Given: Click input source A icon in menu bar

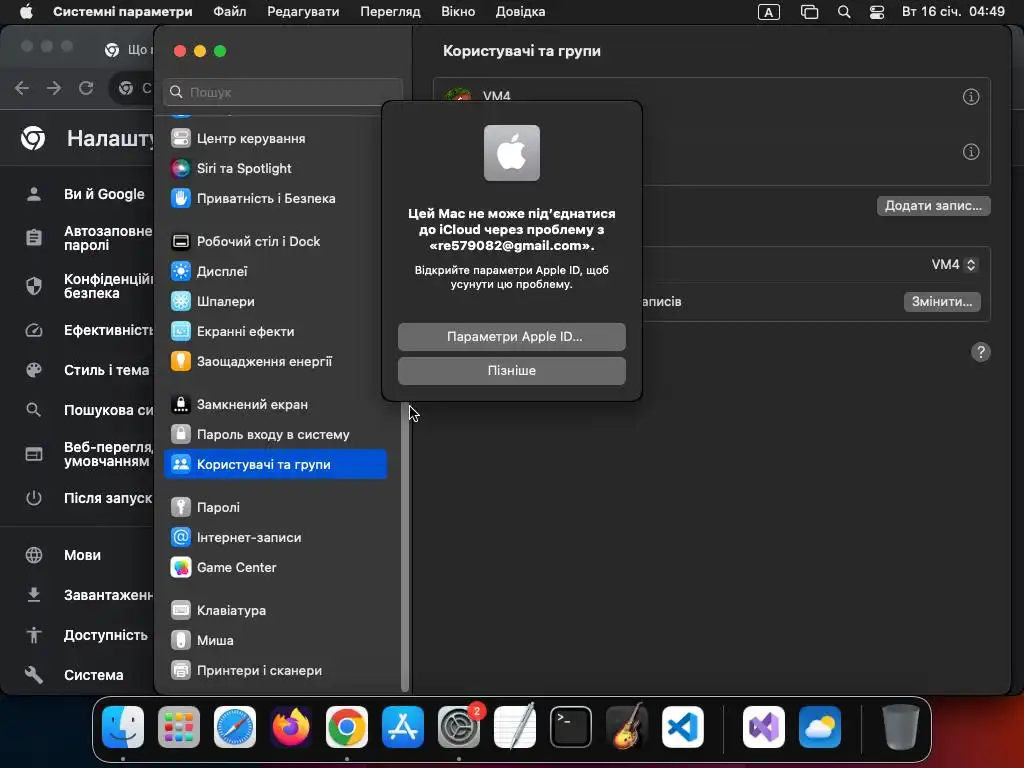Looking at the screenshot, I should (769, 12).
